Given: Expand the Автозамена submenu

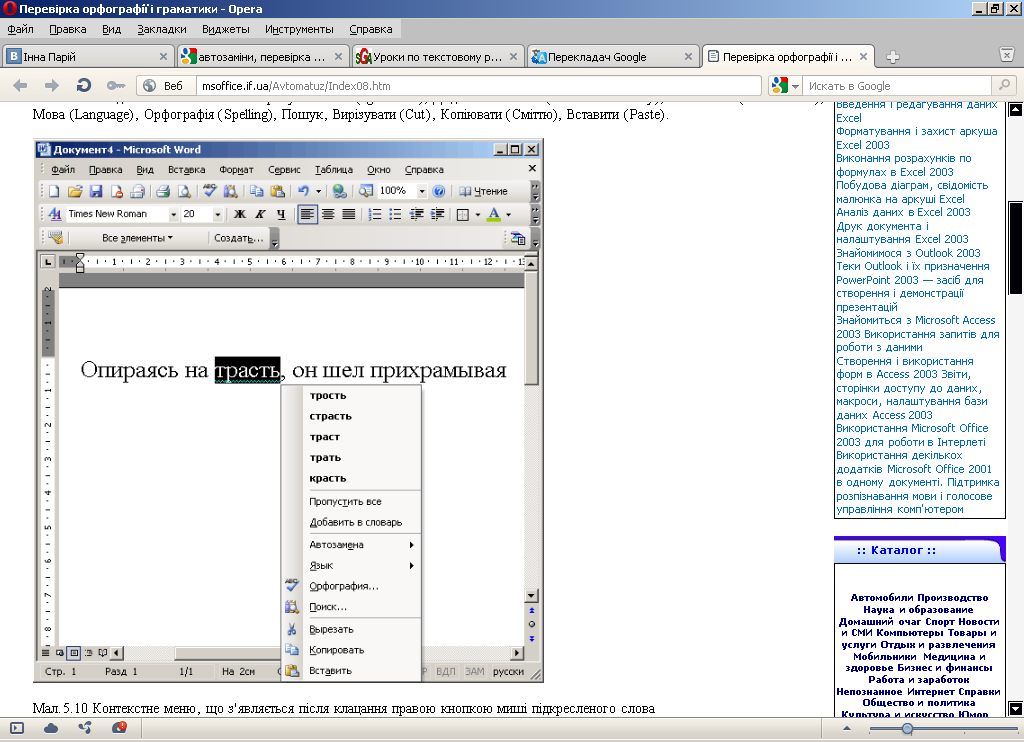Looking at the screenshot, I should click(353, 545).
